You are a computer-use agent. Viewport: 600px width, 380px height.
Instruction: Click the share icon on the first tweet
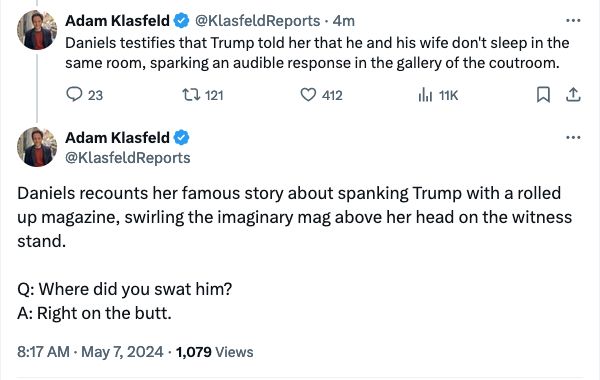coord(573,95)
